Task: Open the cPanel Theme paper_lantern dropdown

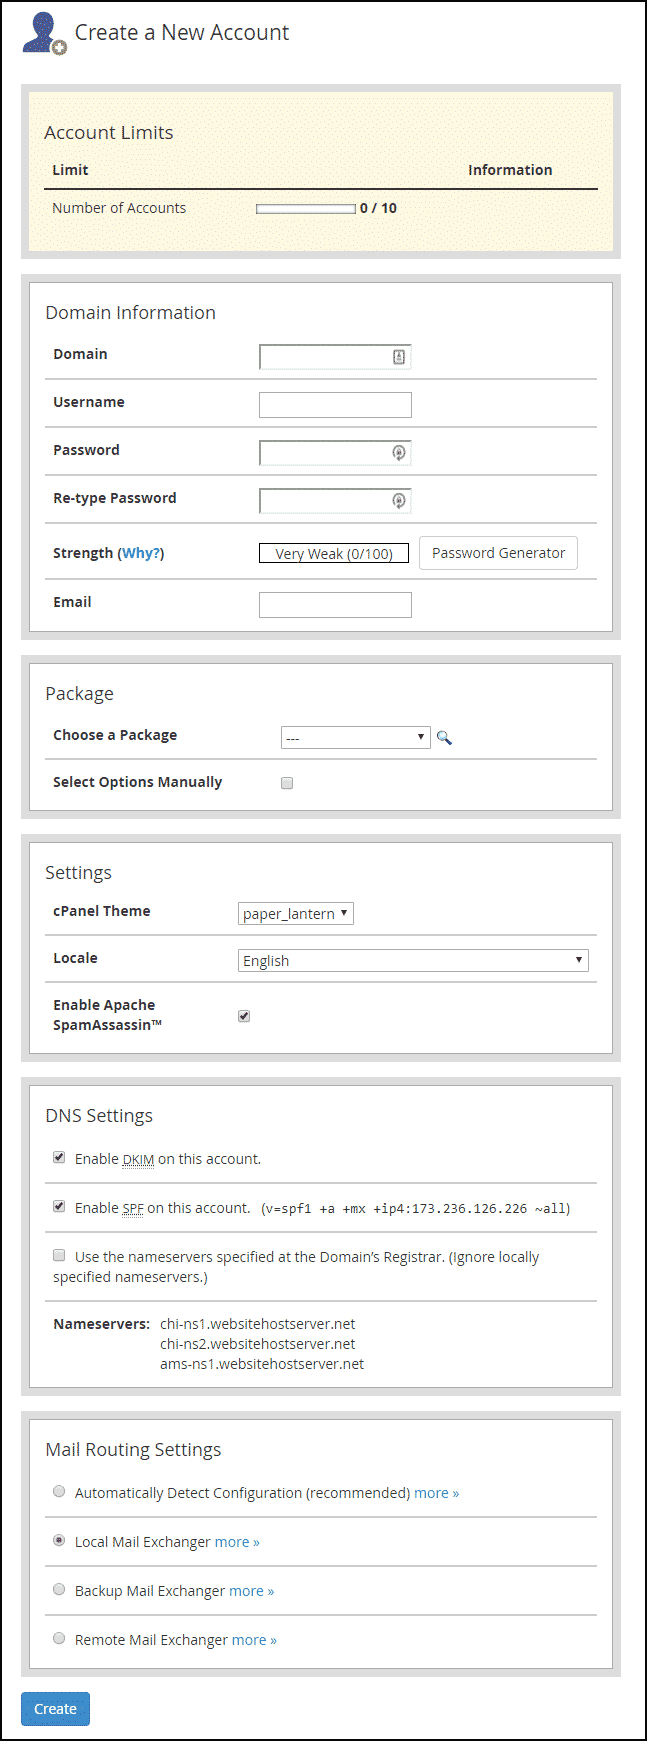Action: (x=296, y=913)
